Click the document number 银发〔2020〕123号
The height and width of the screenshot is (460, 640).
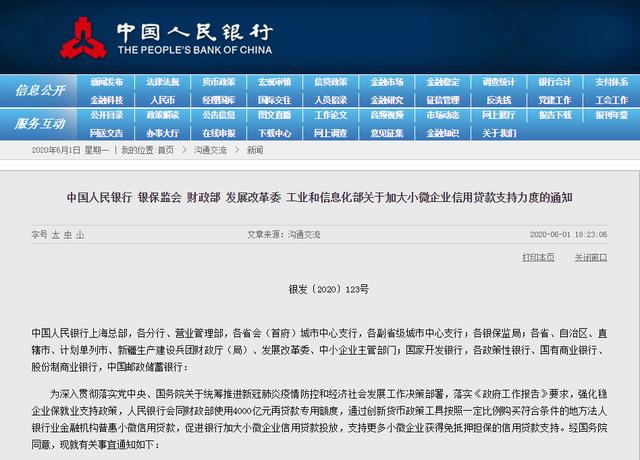pos(329,289)
